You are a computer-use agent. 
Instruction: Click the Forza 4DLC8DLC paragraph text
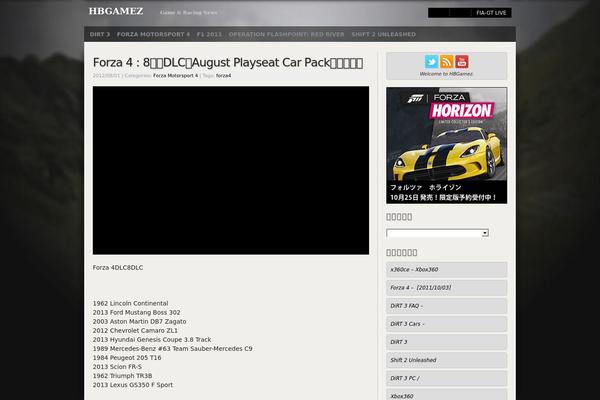118,268
